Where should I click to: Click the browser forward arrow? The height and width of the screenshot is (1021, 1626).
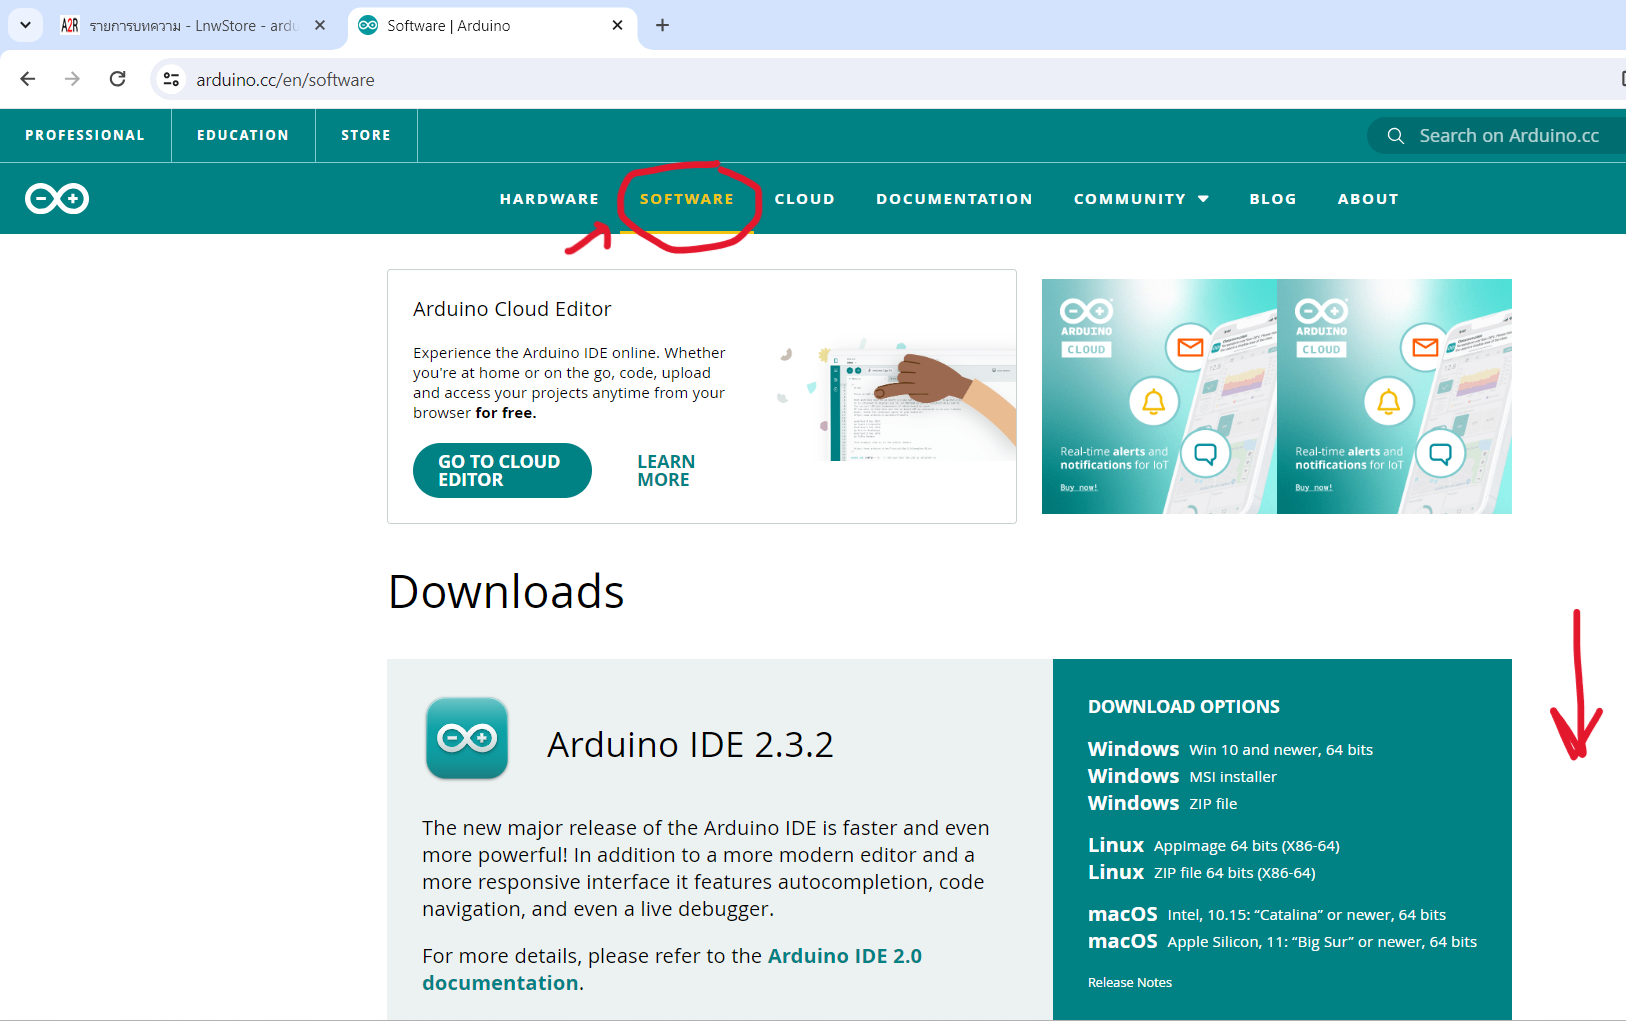click(72, 79)
